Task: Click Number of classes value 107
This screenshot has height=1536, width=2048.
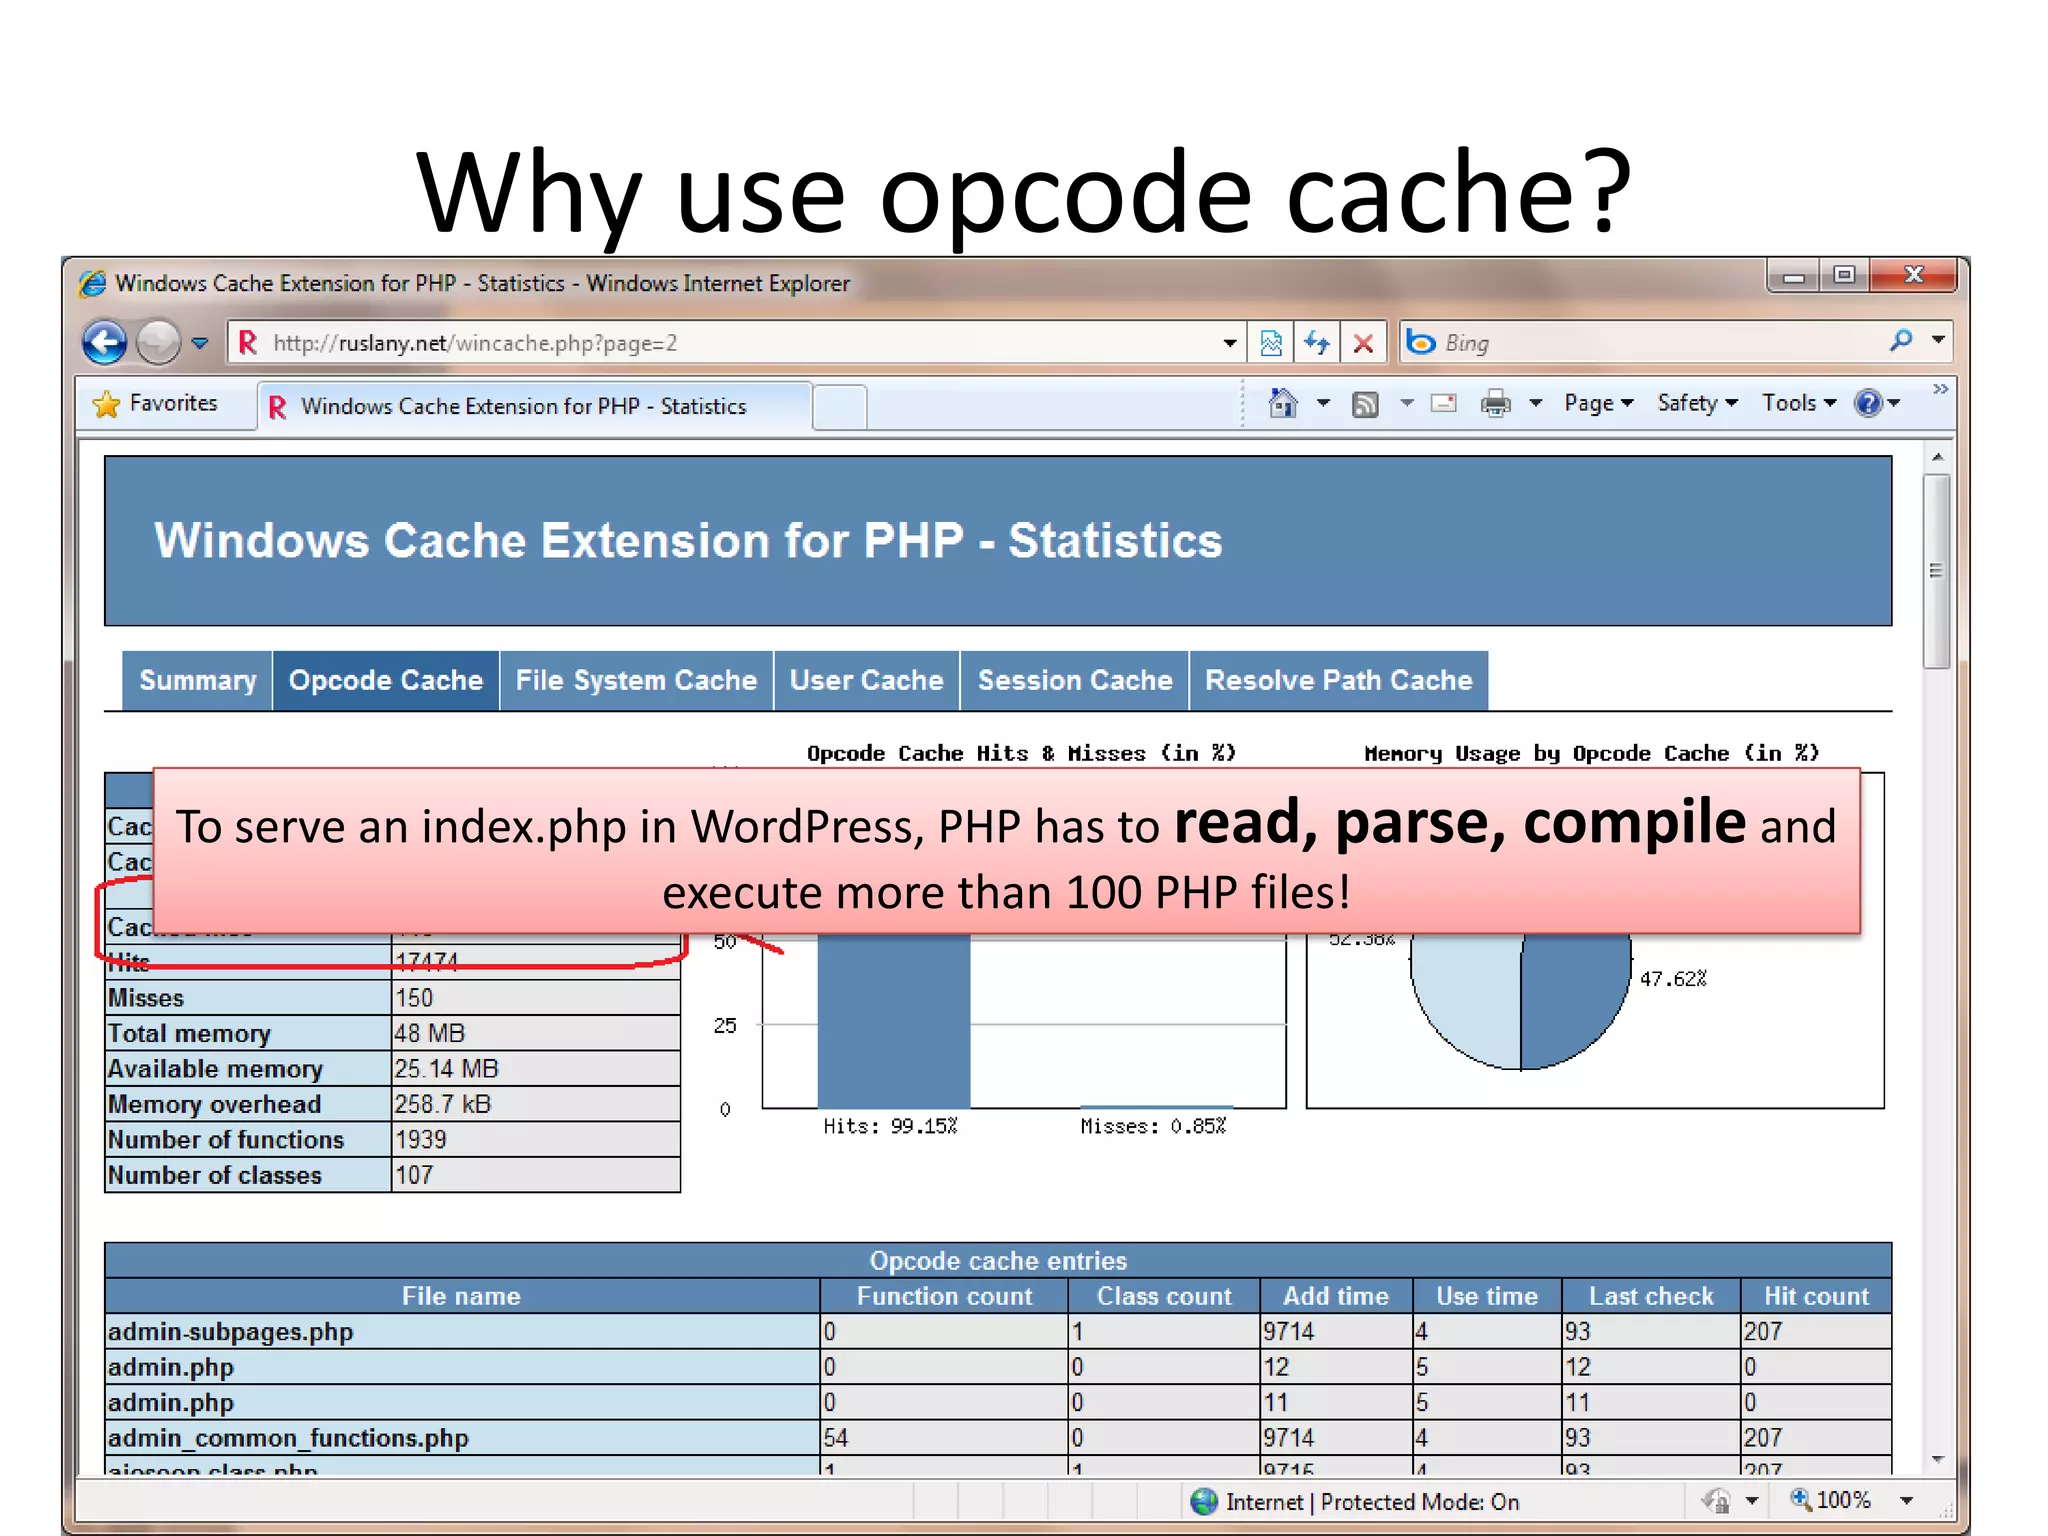Action: click(414, 1175)
